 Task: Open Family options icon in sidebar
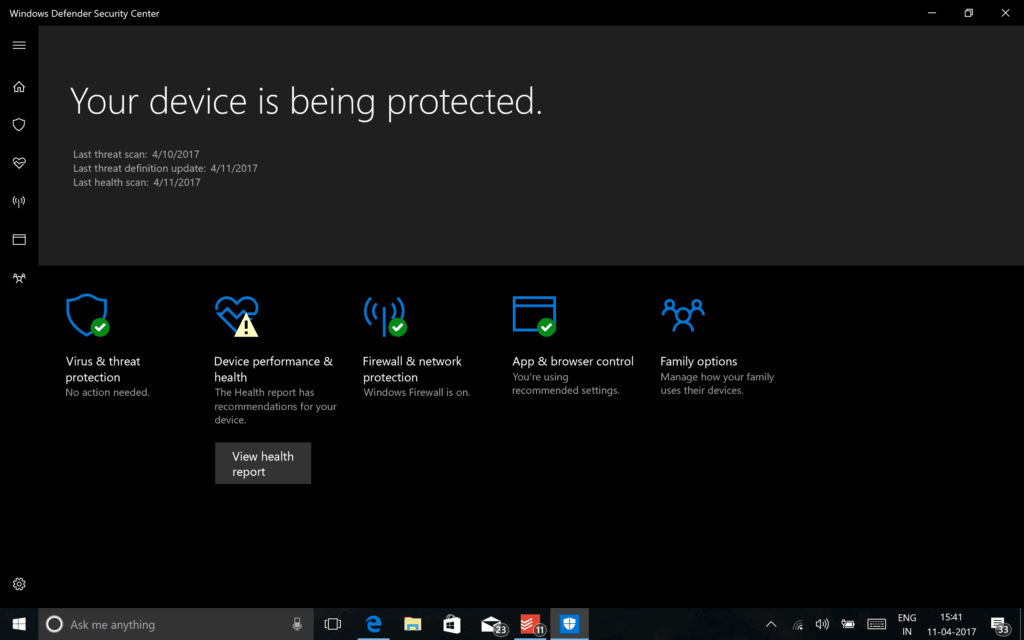coord(19,278)
